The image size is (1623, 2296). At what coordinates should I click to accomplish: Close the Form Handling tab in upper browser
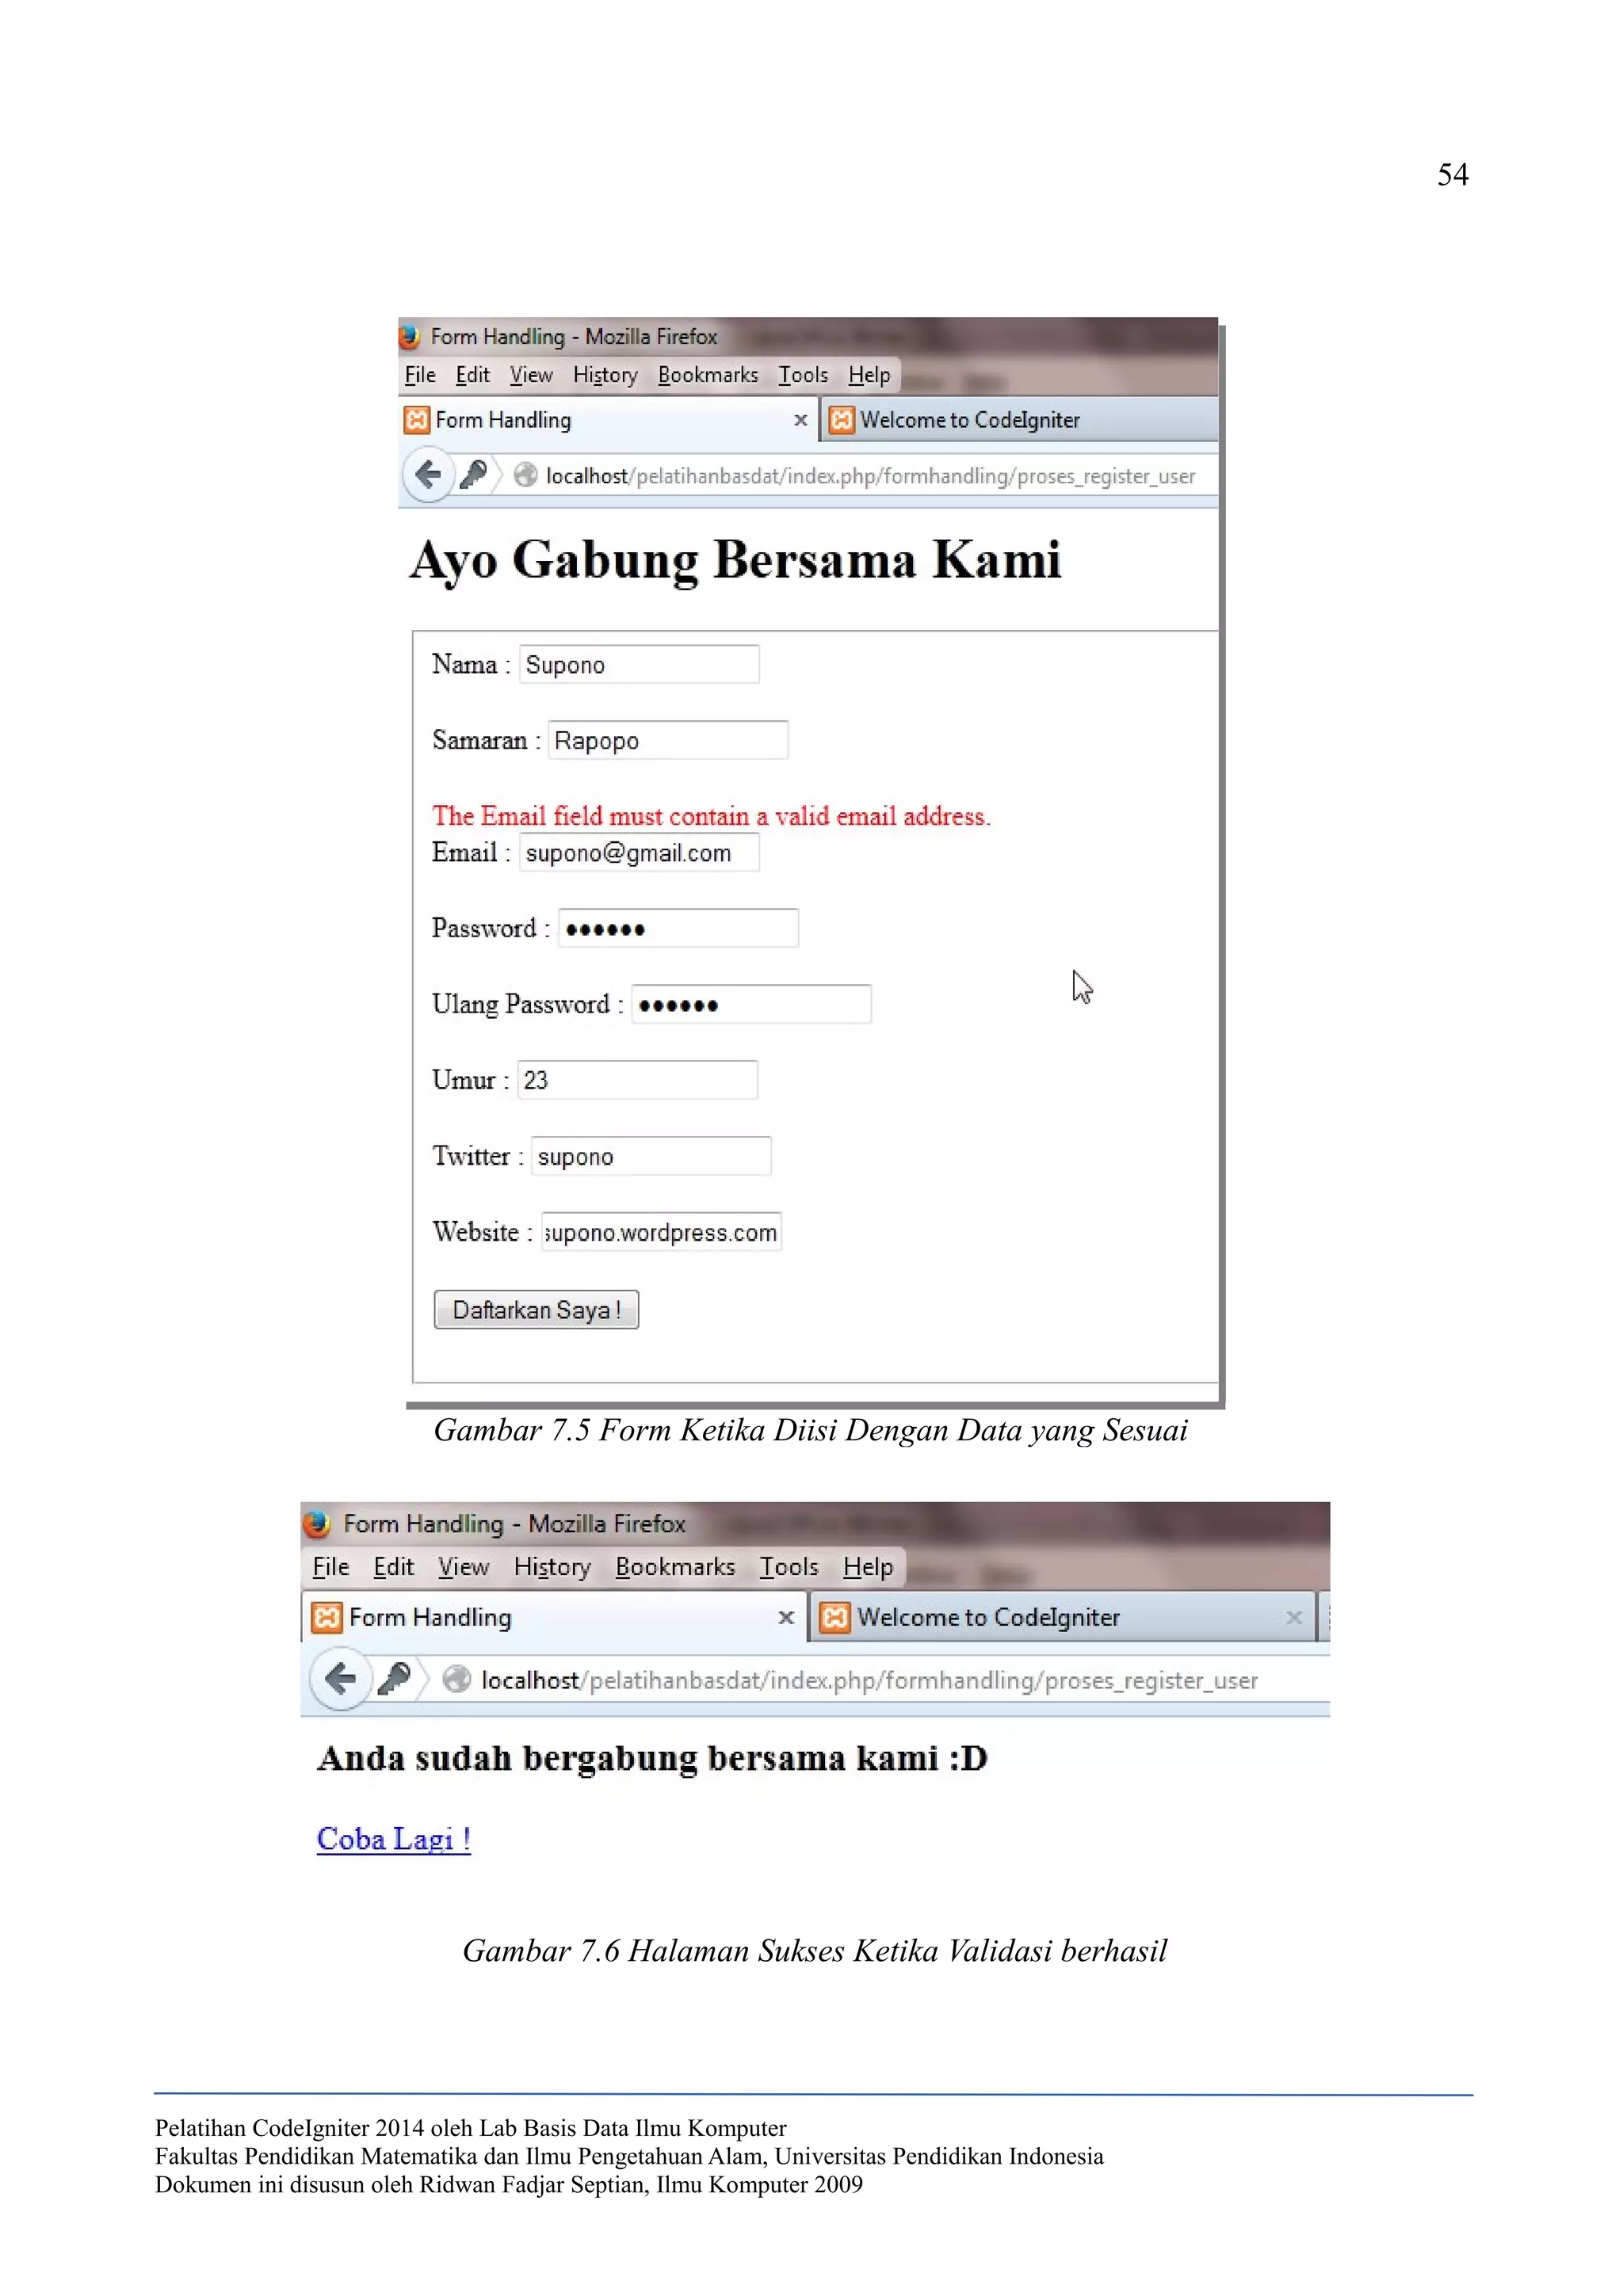800,420
